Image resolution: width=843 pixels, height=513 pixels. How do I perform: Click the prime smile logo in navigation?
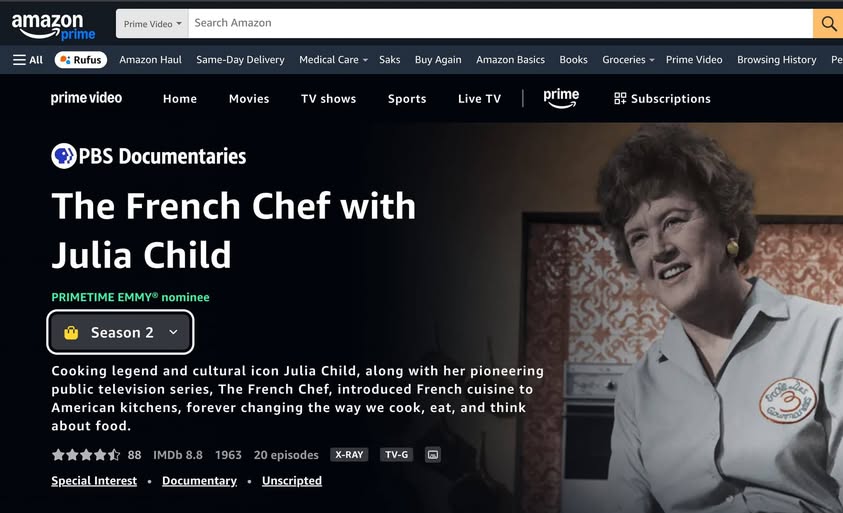click(x=561, y=98)
